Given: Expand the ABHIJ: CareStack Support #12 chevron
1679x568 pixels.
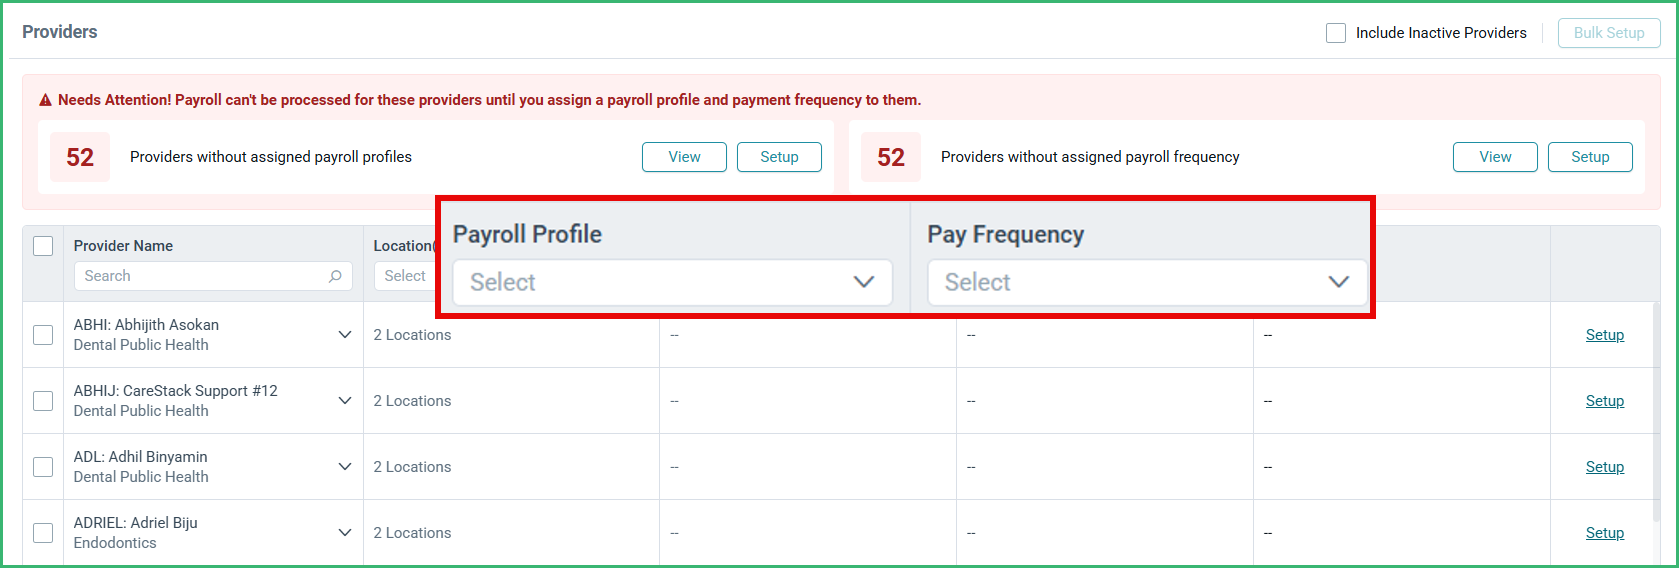Looking at the screenshot, I should pos(345,401).
